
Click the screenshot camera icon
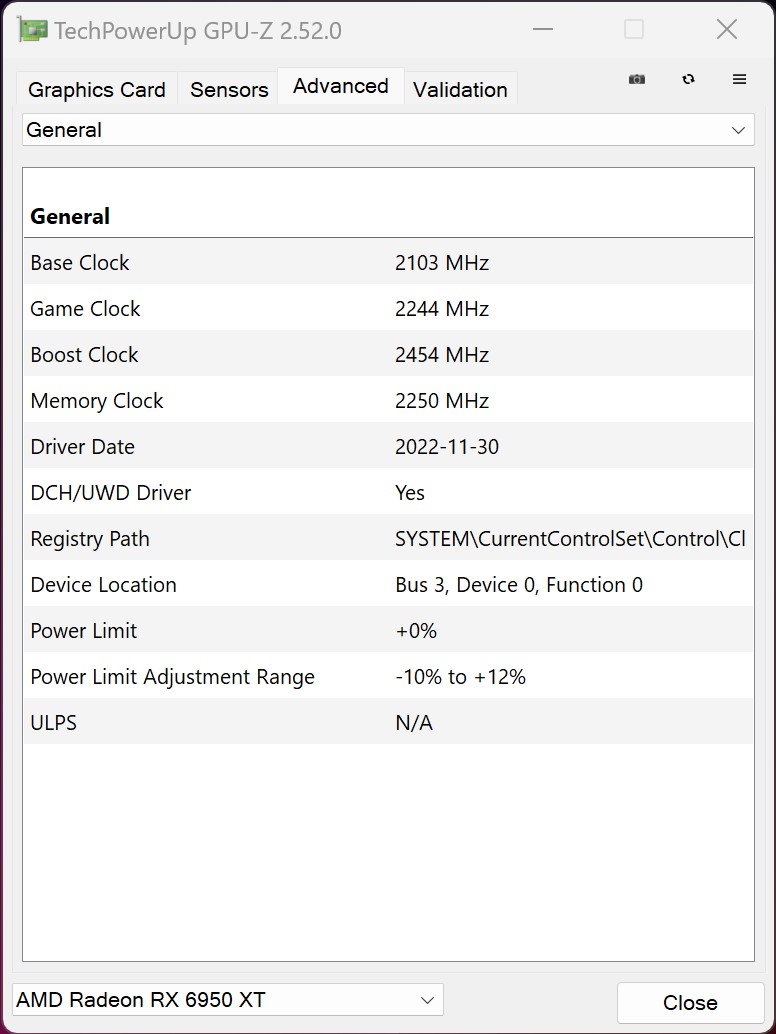click(x=637, y=80)
